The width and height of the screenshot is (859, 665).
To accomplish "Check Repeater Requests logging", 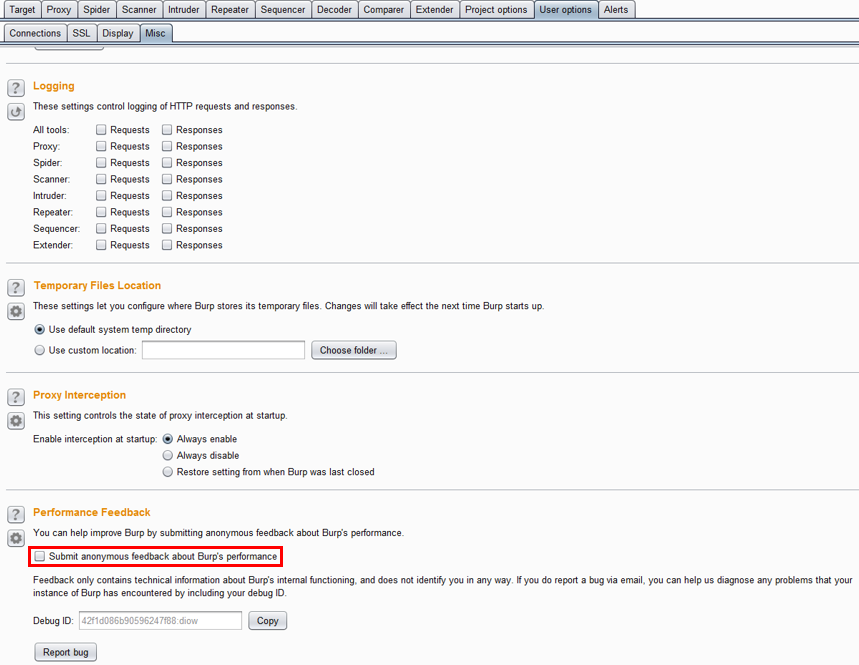I will coord(101,212).
